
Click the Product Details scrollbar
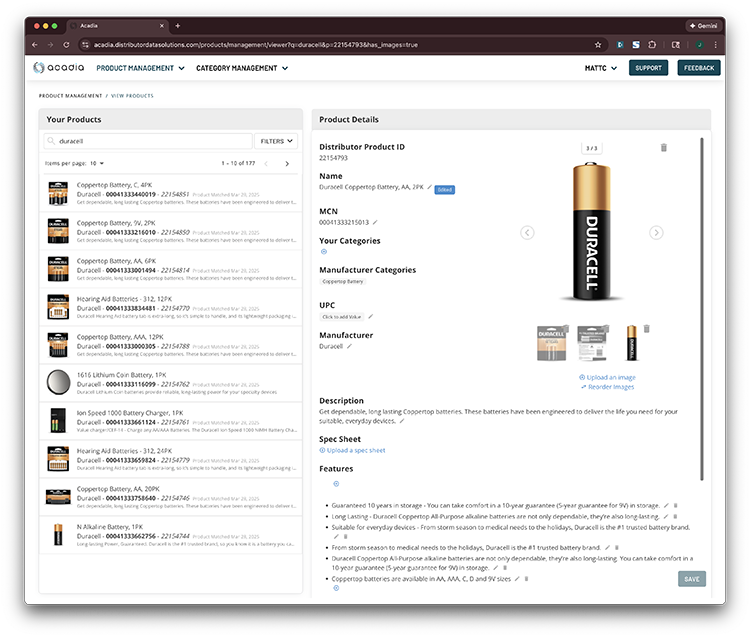(702, 309)
